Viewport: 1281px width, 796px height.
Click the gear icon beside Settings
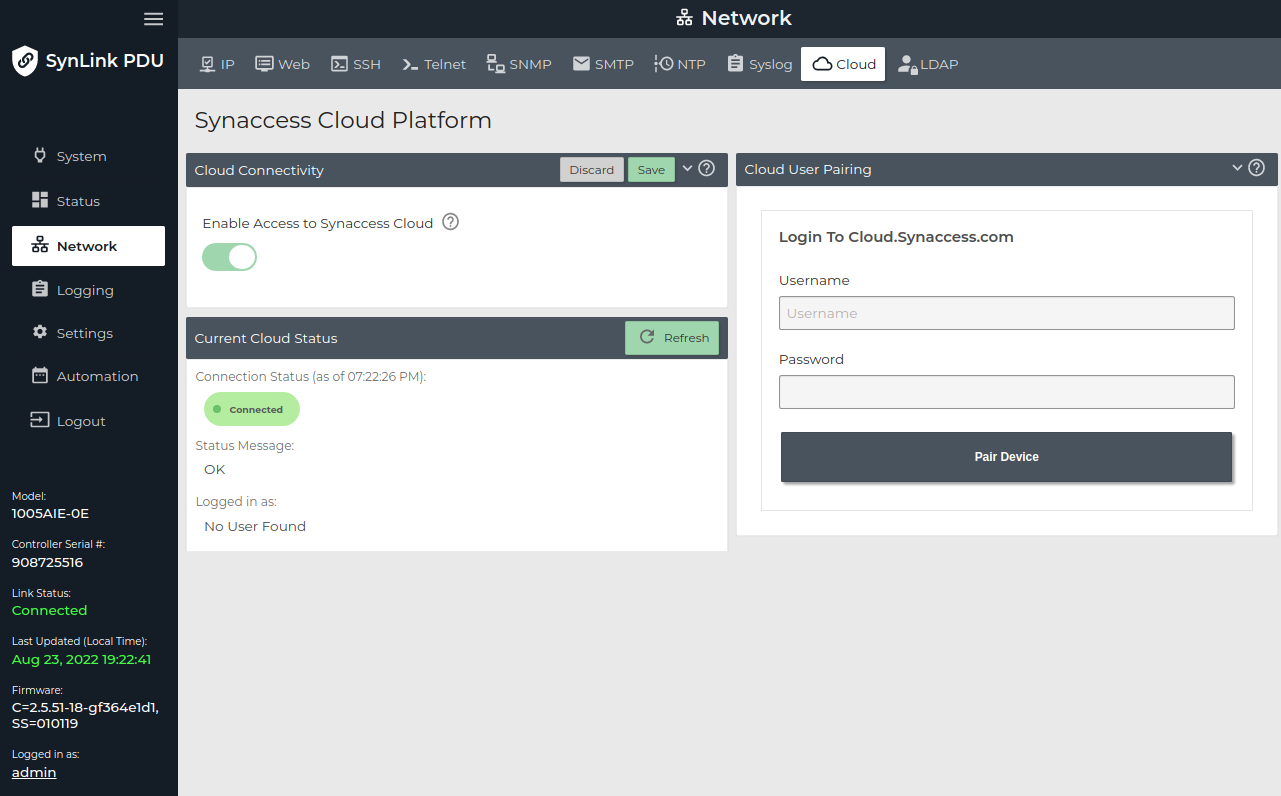click(40, 332)
